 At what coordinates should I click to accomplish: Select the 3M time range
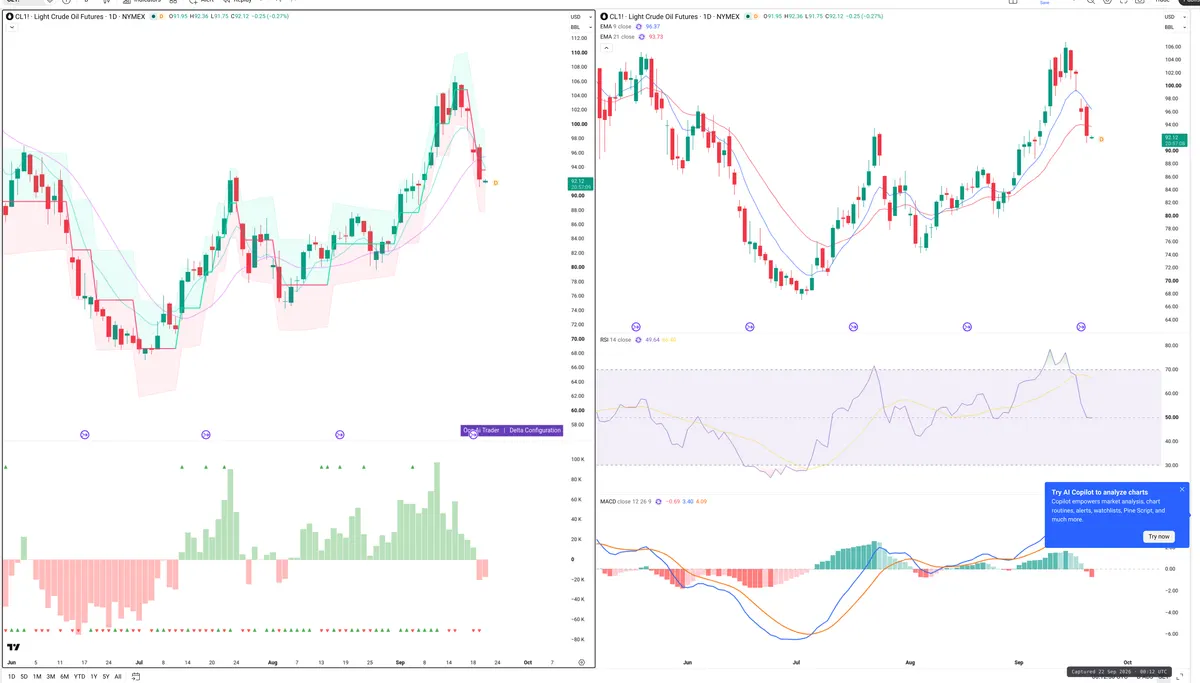pyautogui.click(x=50, y=676)
